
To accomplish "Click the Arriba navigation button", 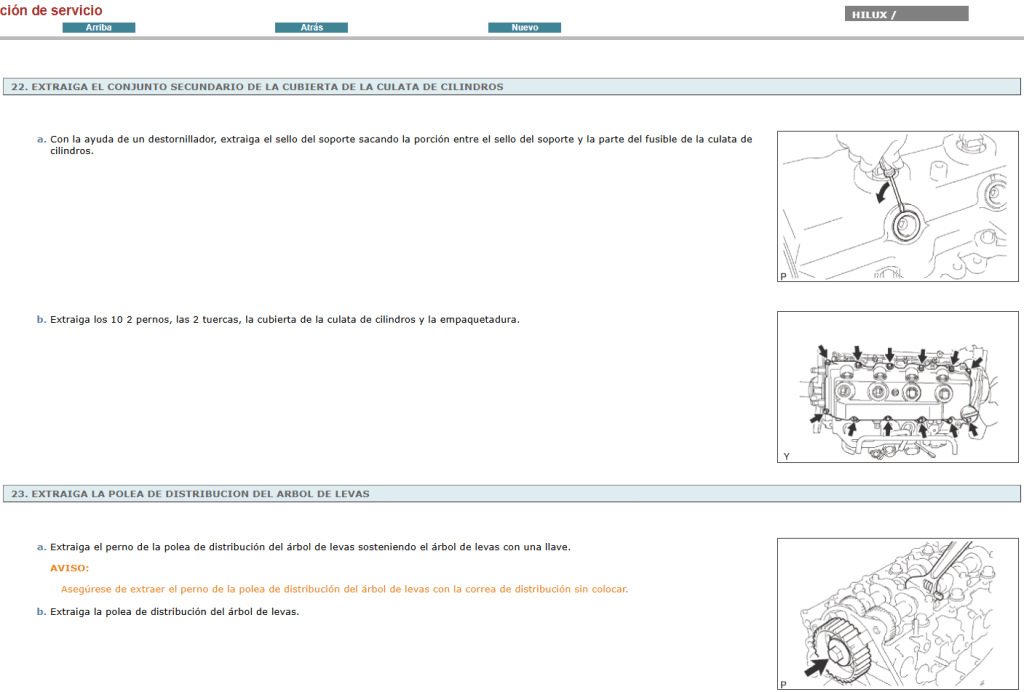I will (100, 27).
